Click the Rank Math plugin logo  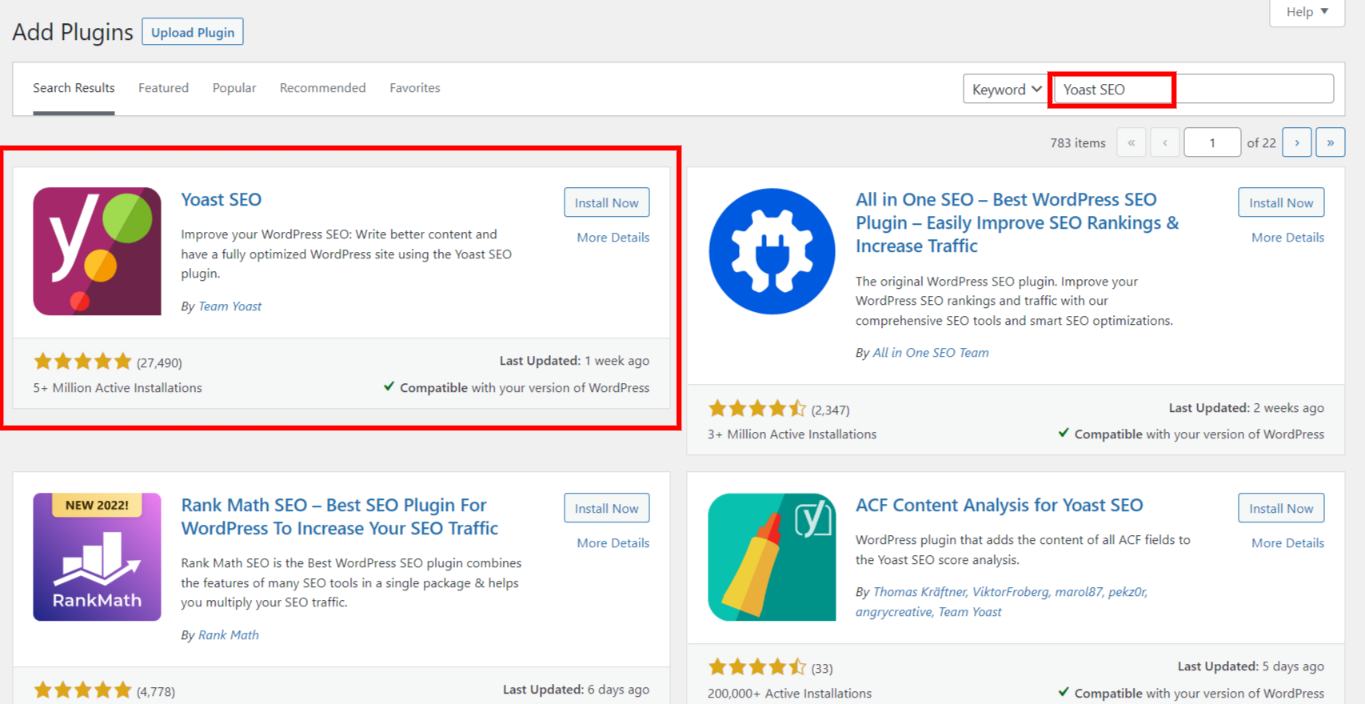click(x=97, y=557)
